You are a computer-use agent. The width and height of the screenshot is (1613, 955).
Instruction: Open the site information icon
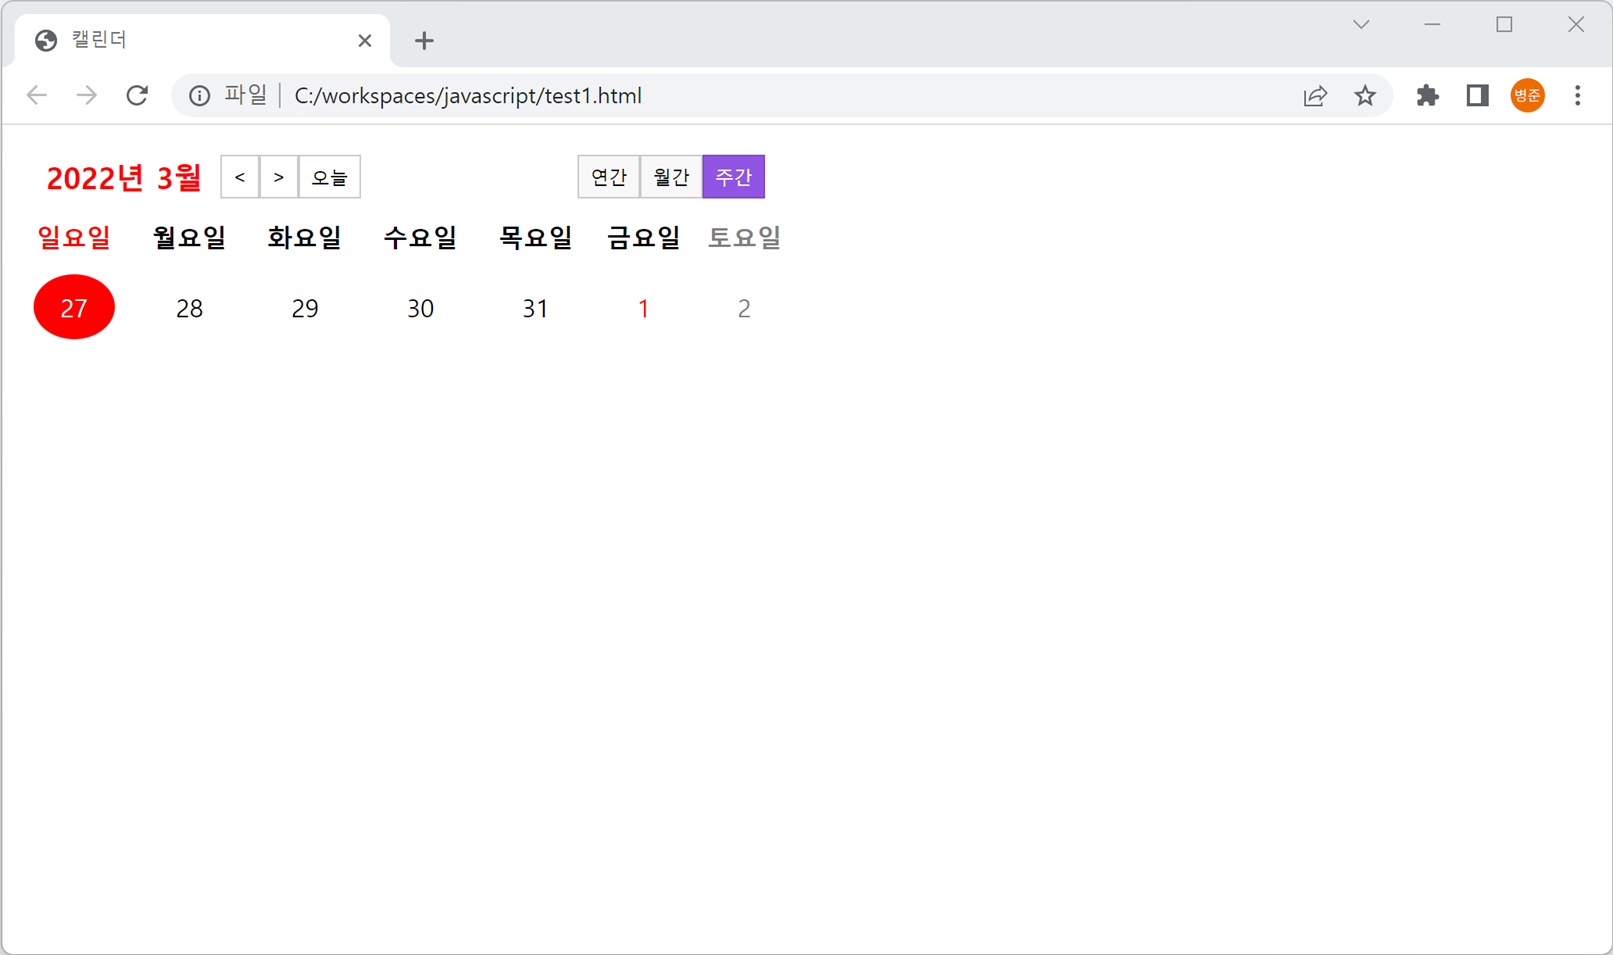coord(200,96)
